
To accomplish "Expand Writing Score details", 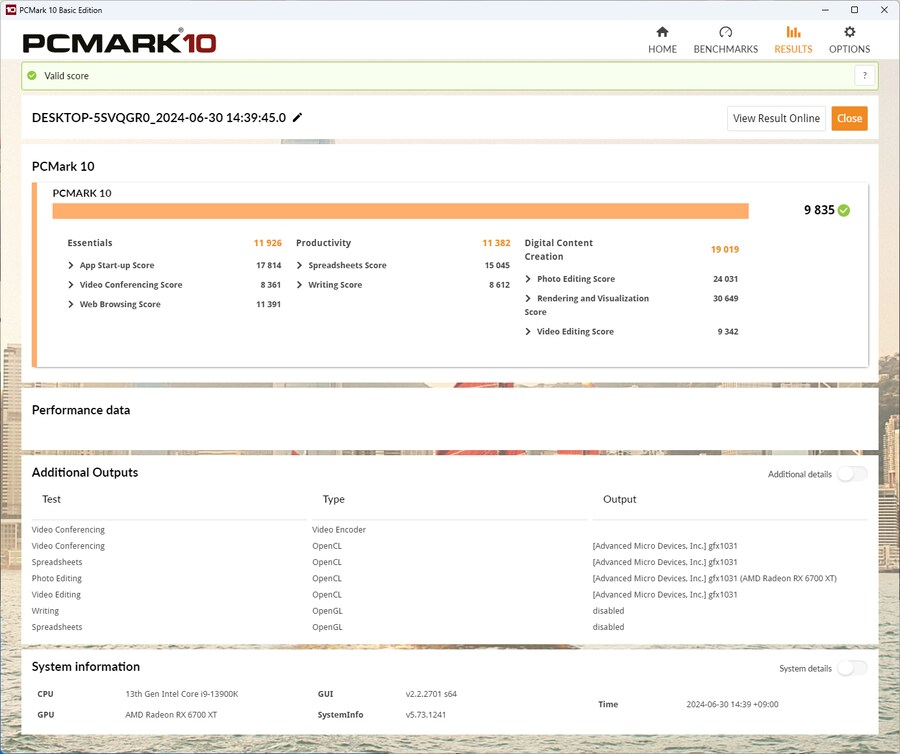I will pyautogui.click(x=300, y=285).
